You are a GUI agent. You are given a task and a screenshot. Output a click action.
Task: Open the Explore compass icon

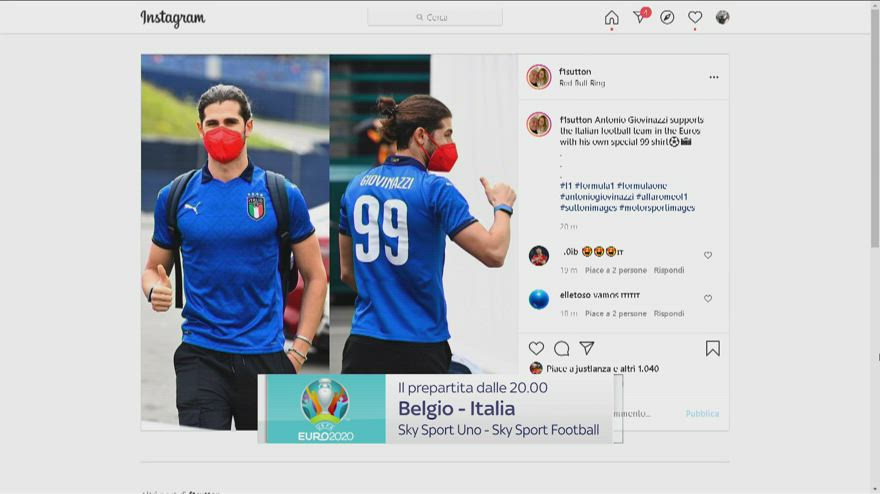coord(667,17)
